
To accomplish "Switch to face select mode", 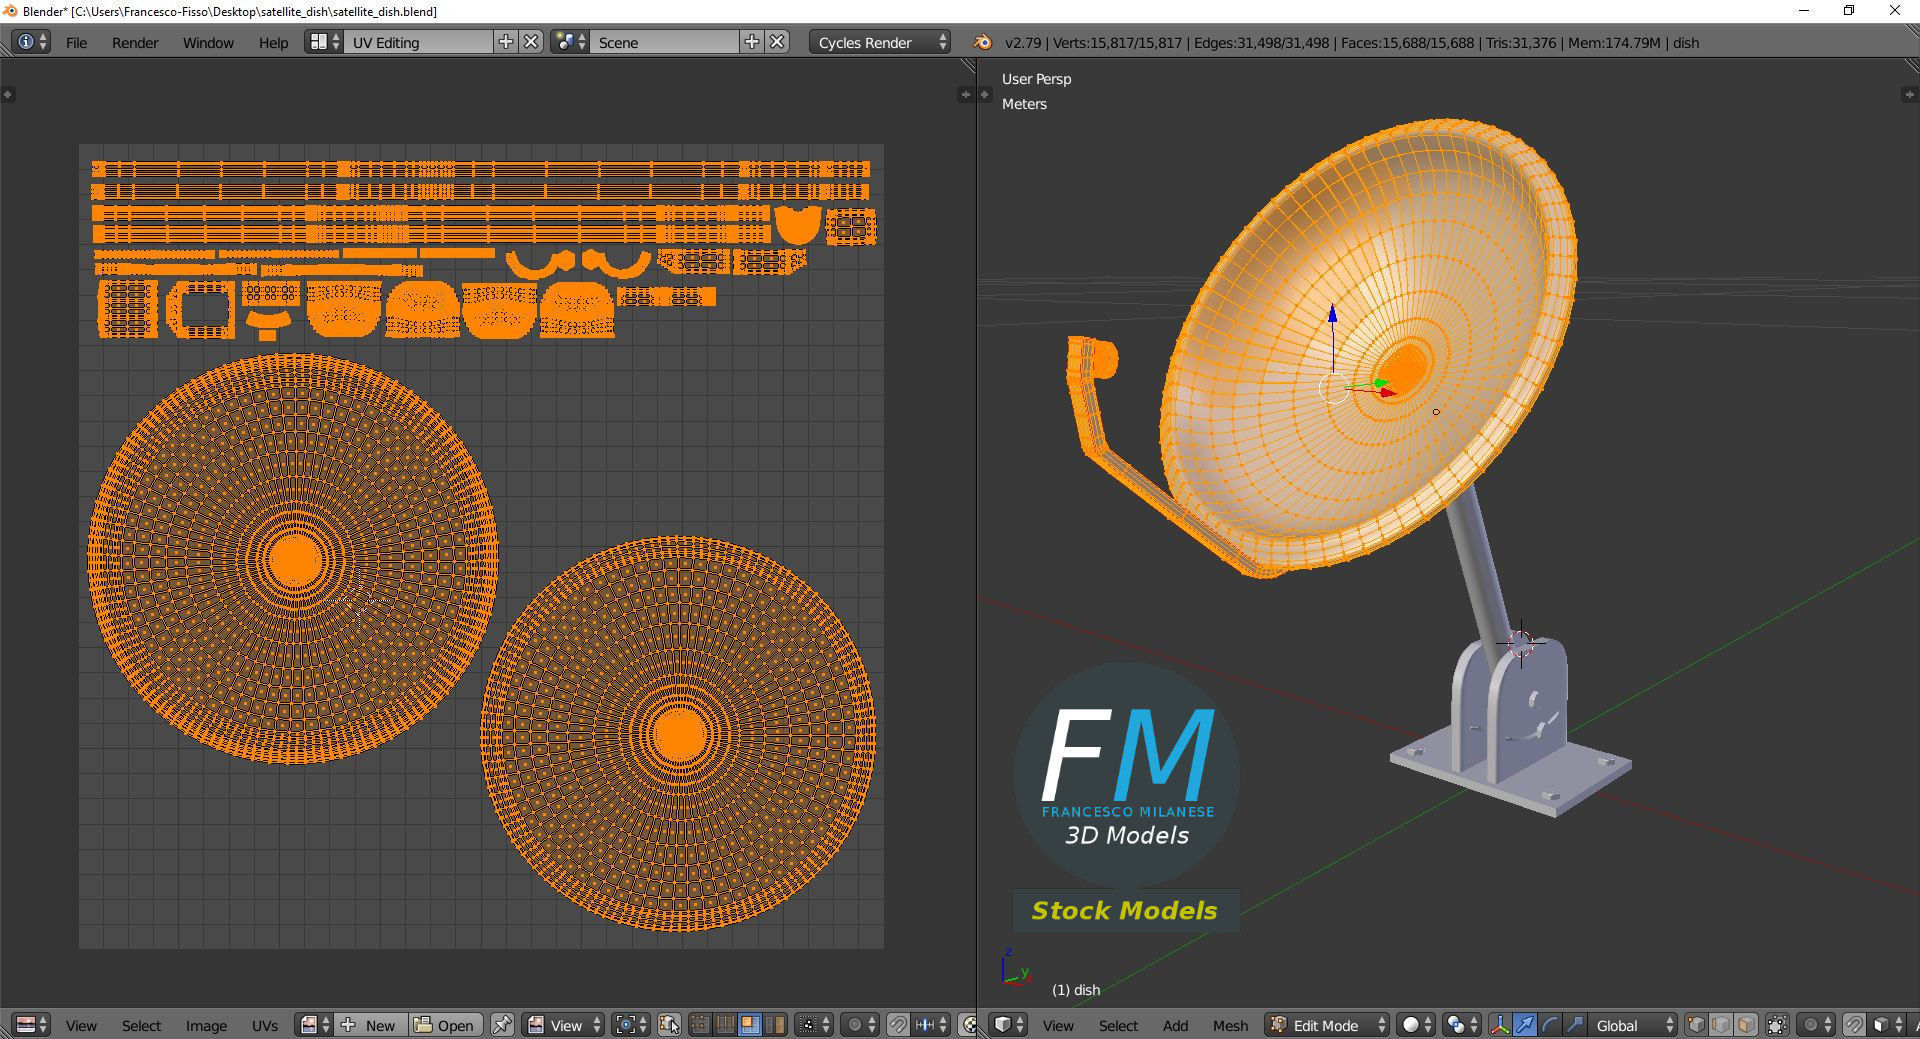I will (1746, 1025).
